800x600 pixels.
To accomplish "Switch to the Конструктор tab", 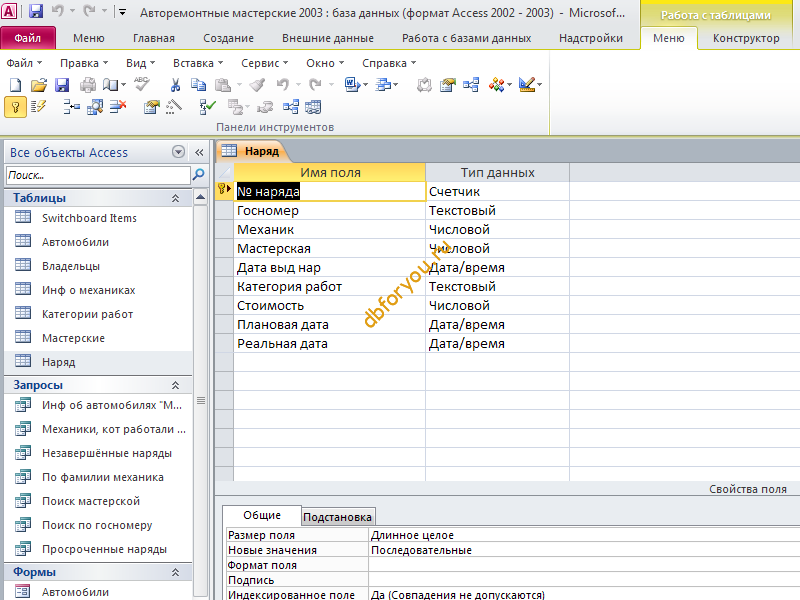I will [x=746, y=38].
